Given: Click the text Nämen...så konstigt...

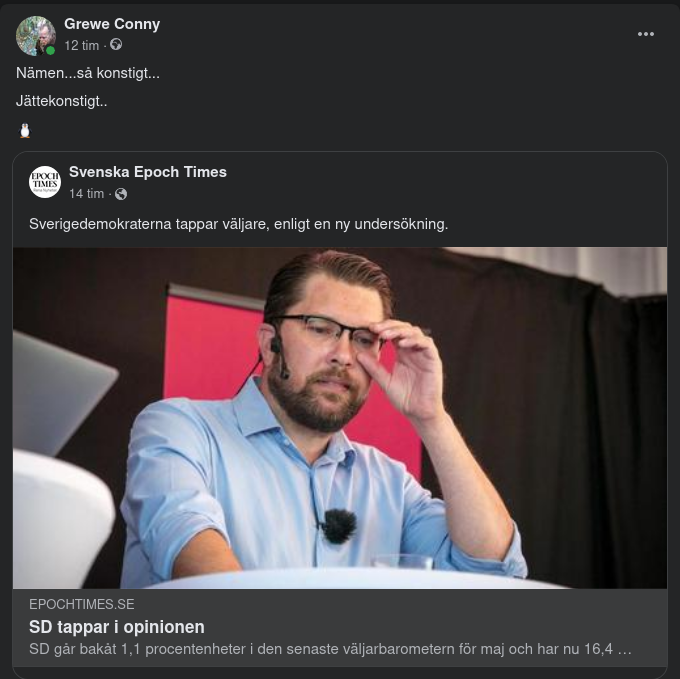Looking at the screenshot, I should pos(88,73).
